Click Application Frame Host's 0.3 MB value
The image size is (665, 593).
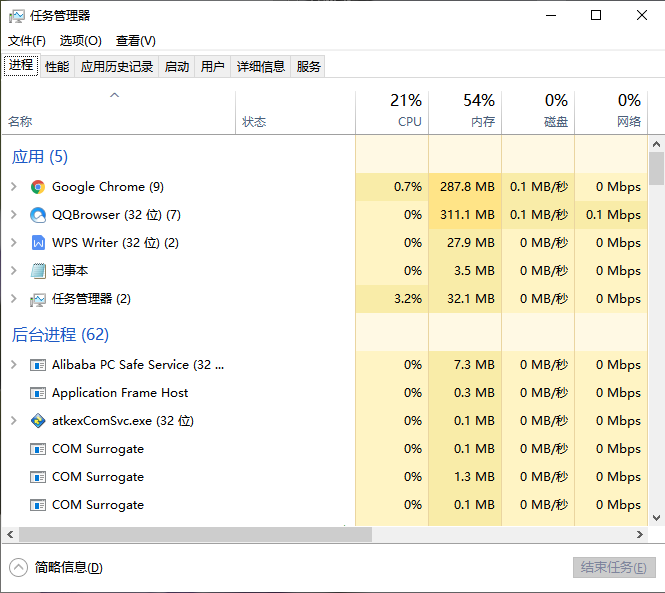click(x=474, y=393)
